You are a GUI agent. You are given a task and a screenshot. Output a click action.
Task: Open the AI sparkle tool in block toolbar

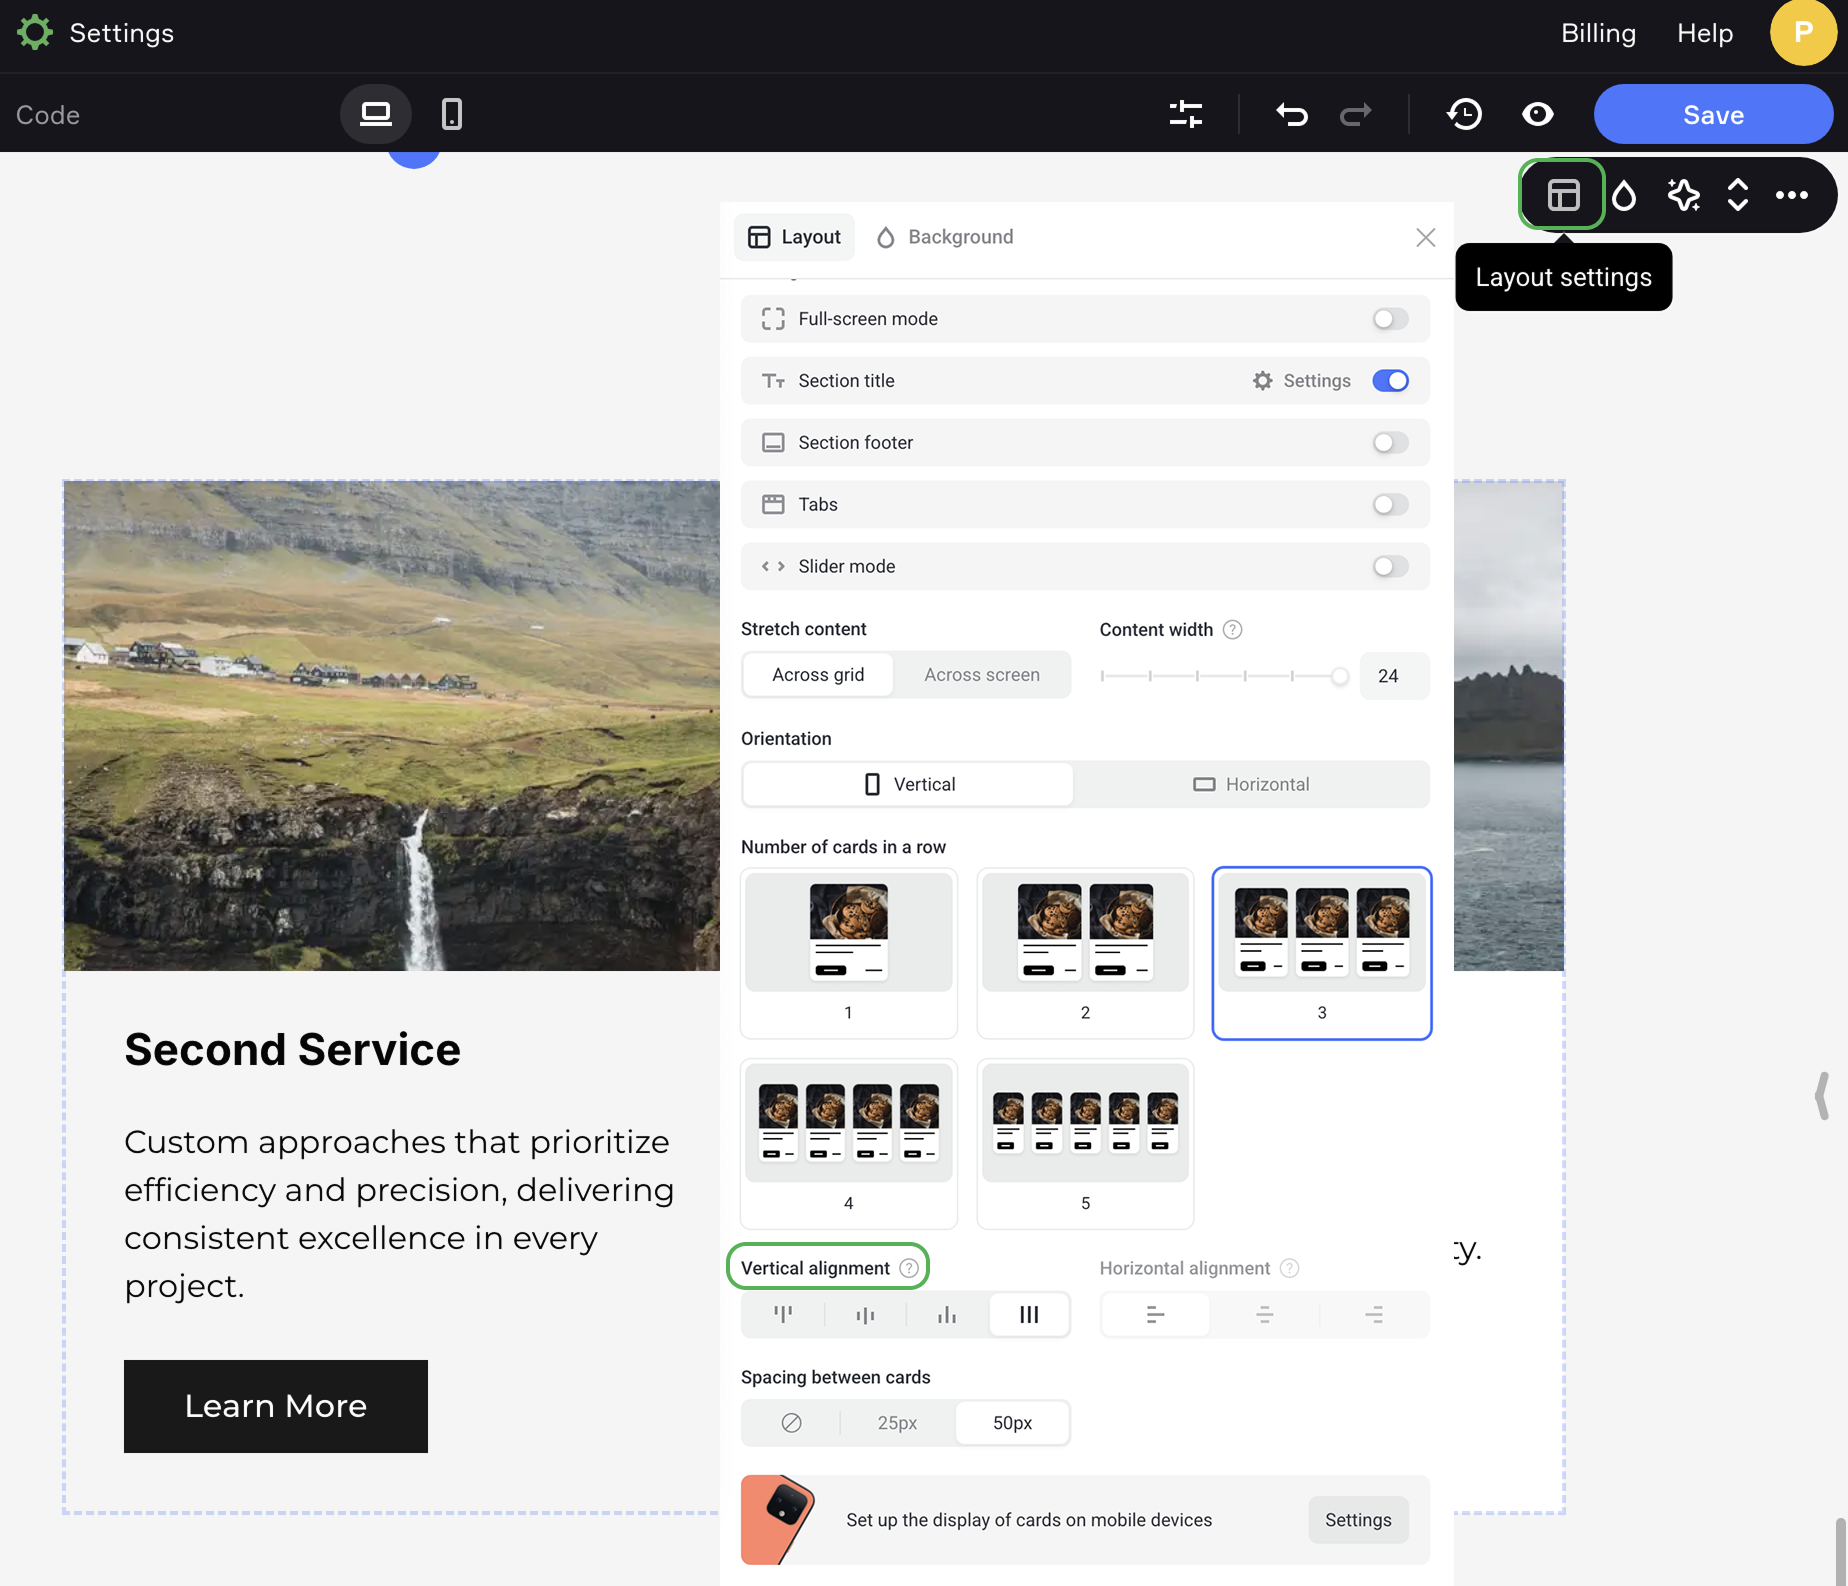coord(1683,195)
